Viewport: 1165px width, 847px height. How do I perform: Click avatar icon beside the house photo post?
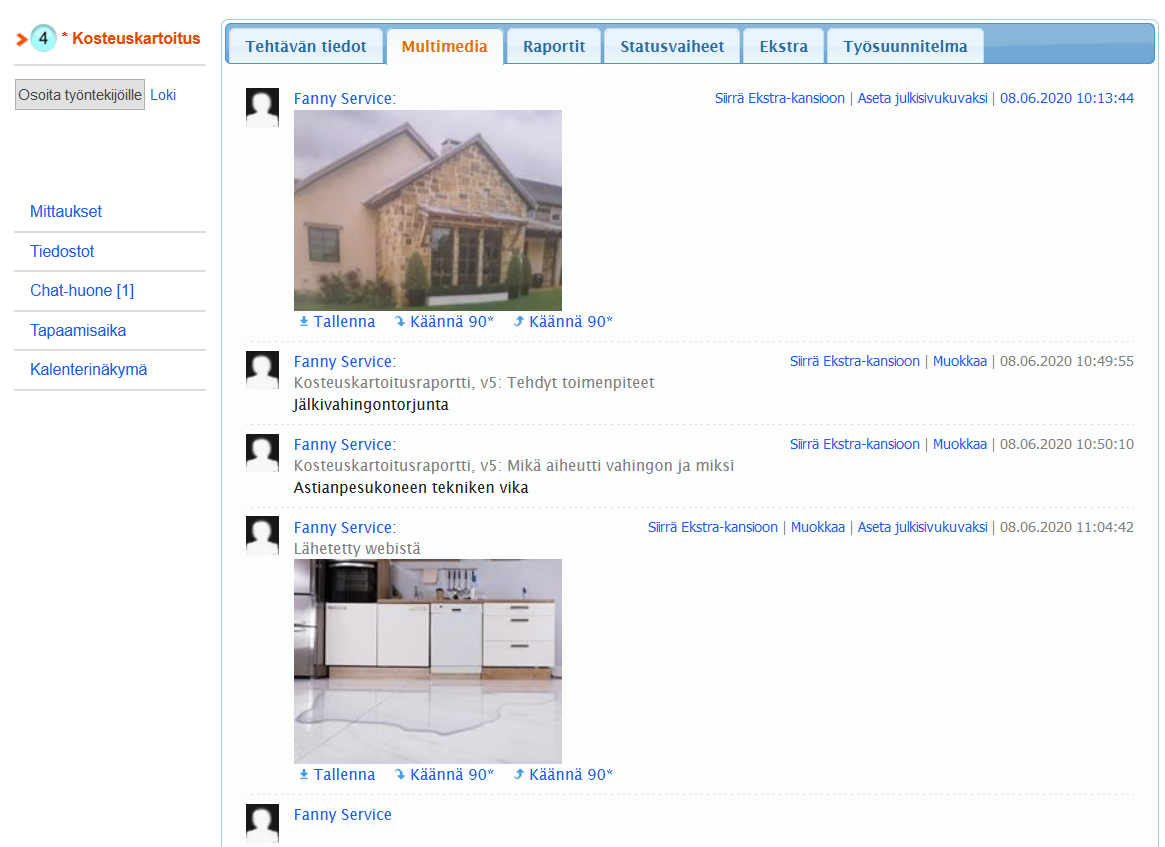coord(262,107)
